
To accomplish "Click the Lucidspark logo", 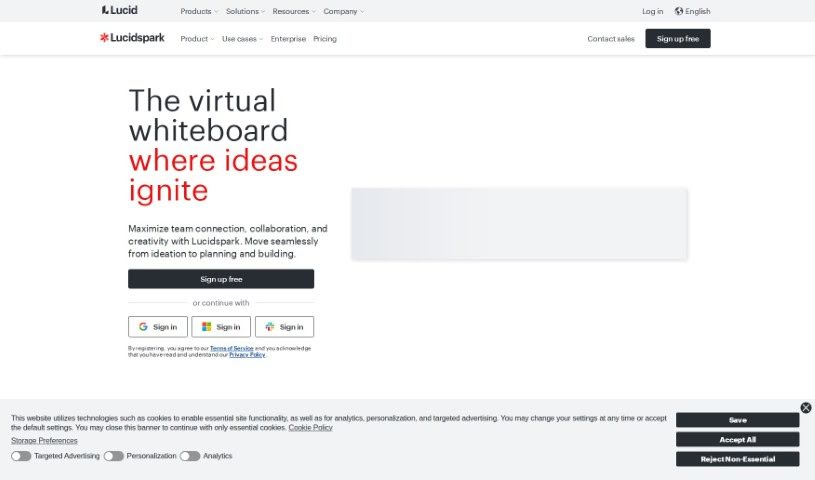I will click(x=132, y=37).
